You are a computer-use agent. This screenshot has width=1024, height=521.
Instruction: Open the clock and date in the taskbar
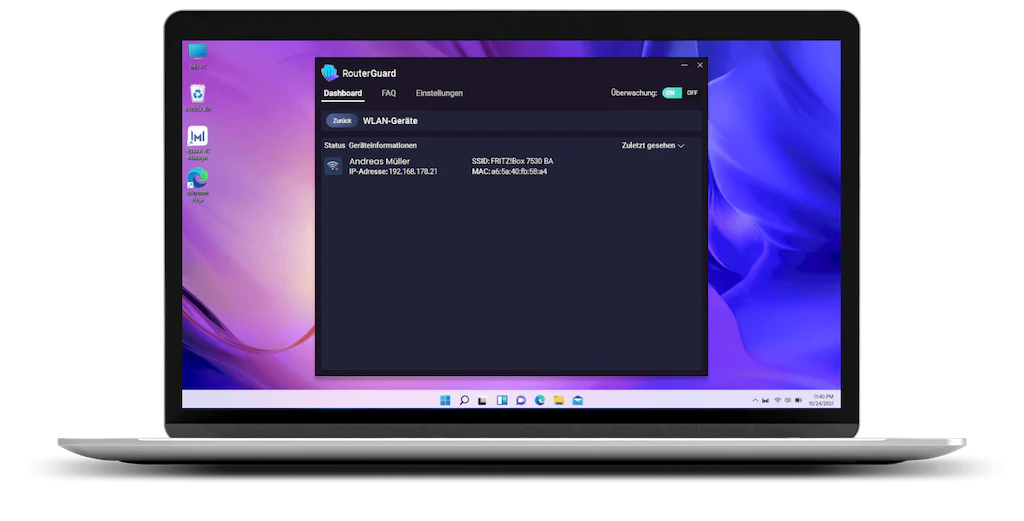tap(821, 400)
